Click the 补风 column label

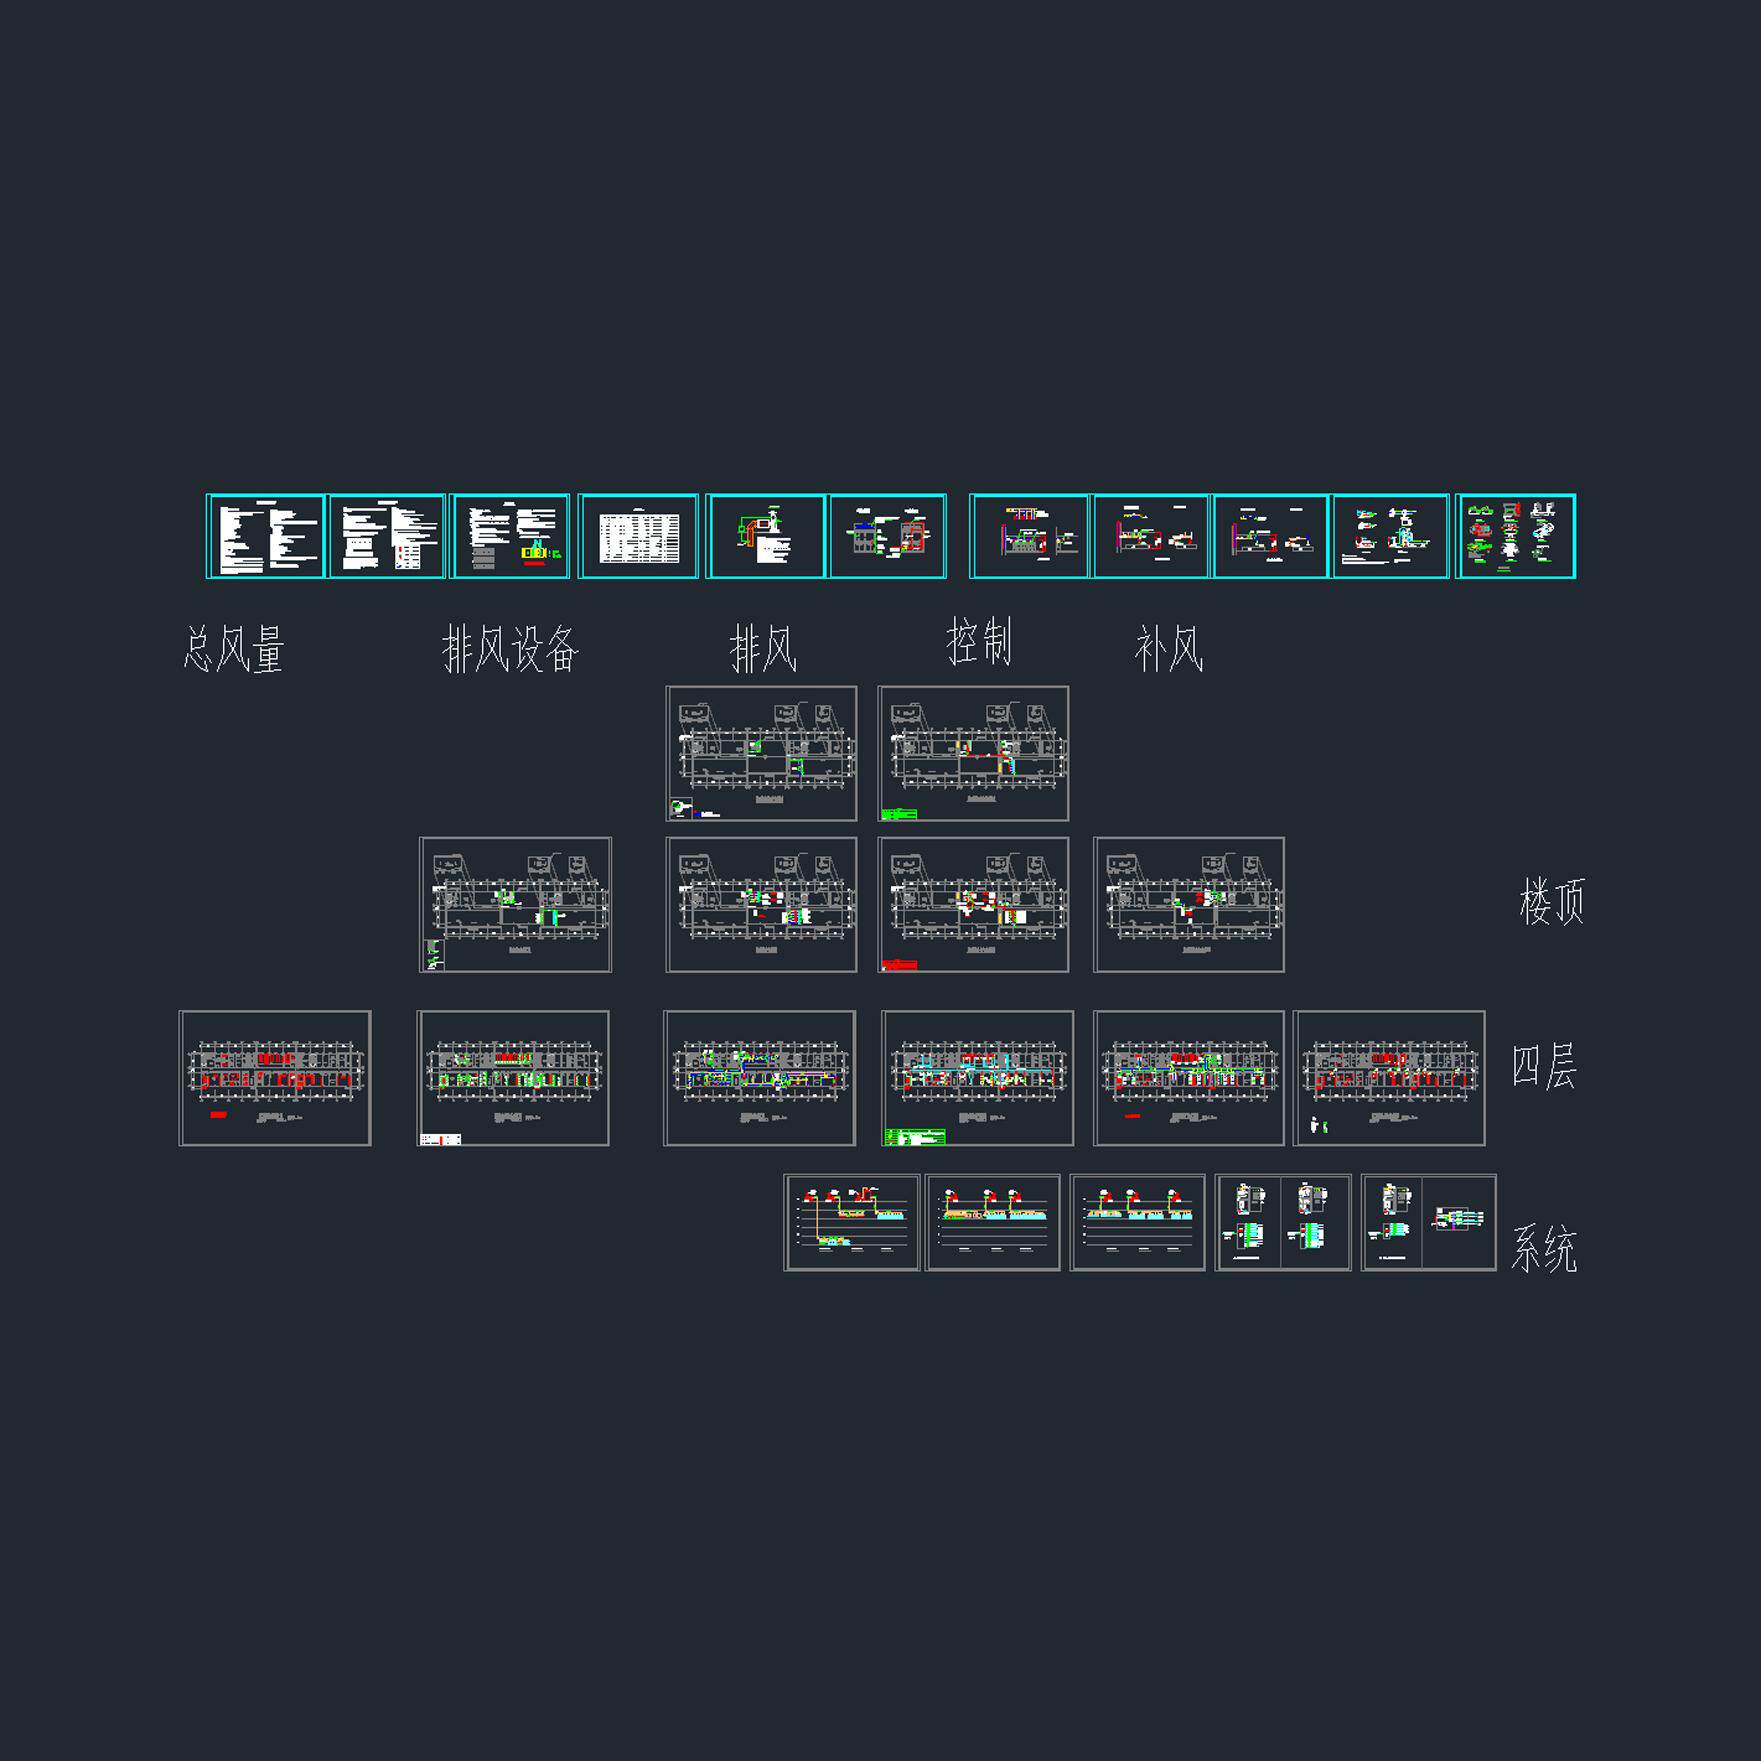point(1168,649)
